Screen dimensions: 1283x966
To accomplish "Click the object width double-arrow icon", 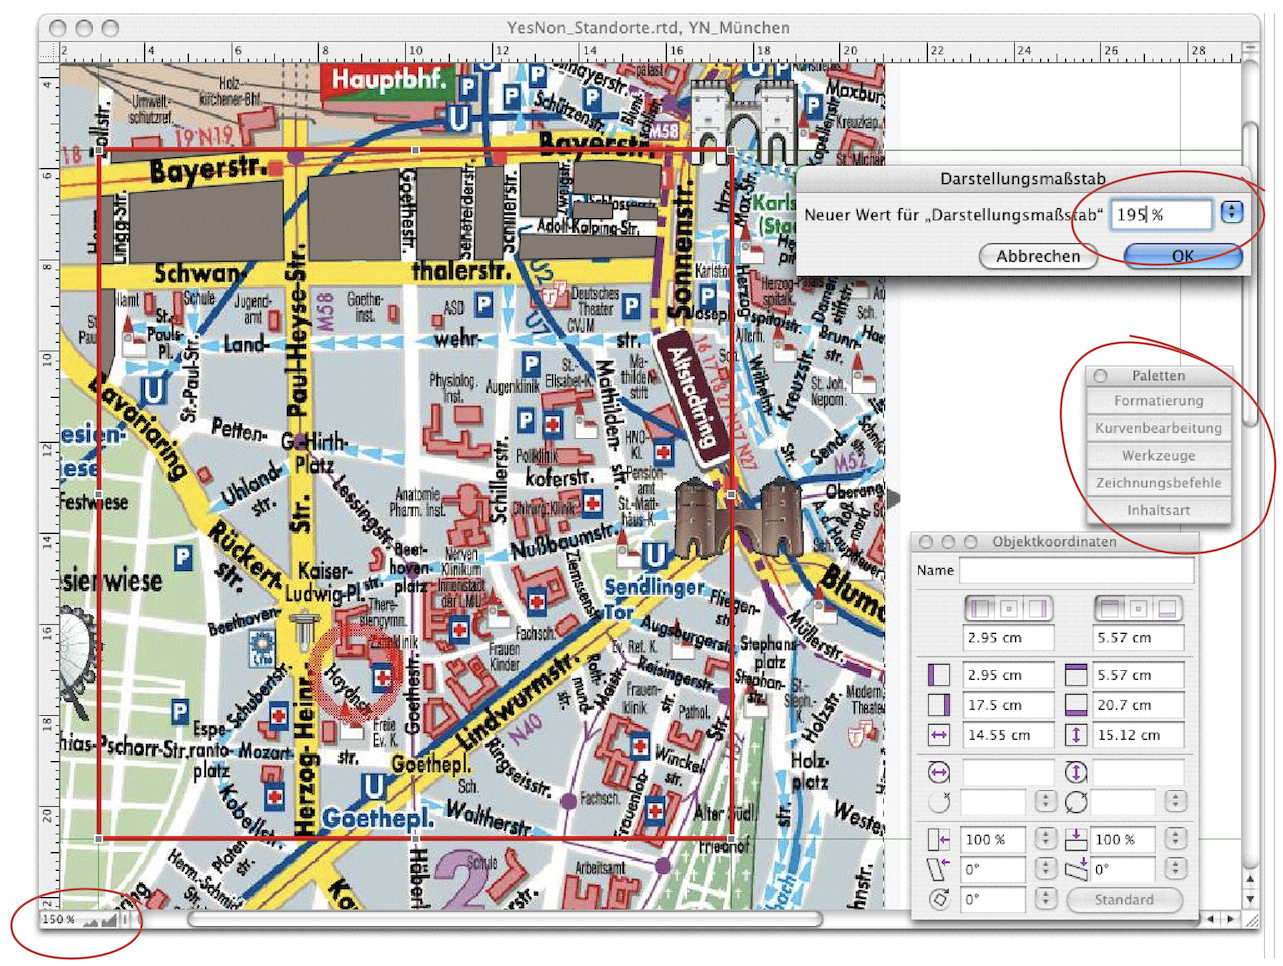I will click(938, 735).
